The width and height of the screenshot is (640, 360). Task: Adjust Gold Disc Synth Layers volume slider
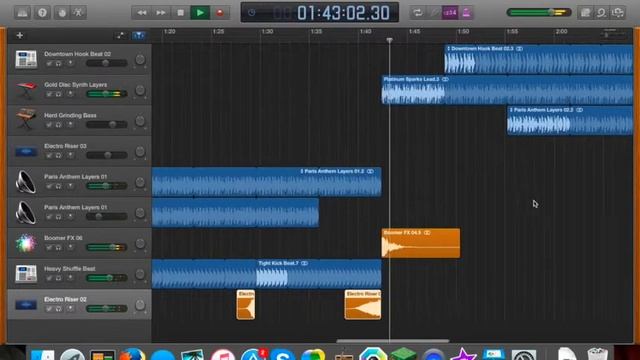click(x=107, y=94)
